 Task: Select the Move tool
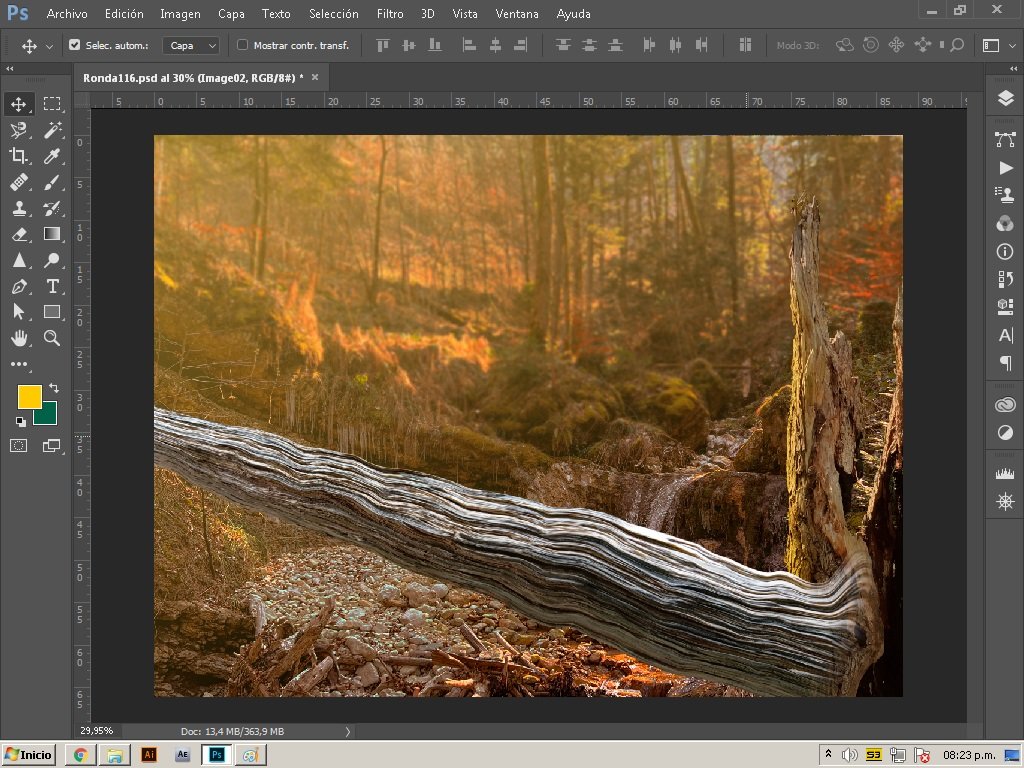pyautogui.click(x=18, y=104)
